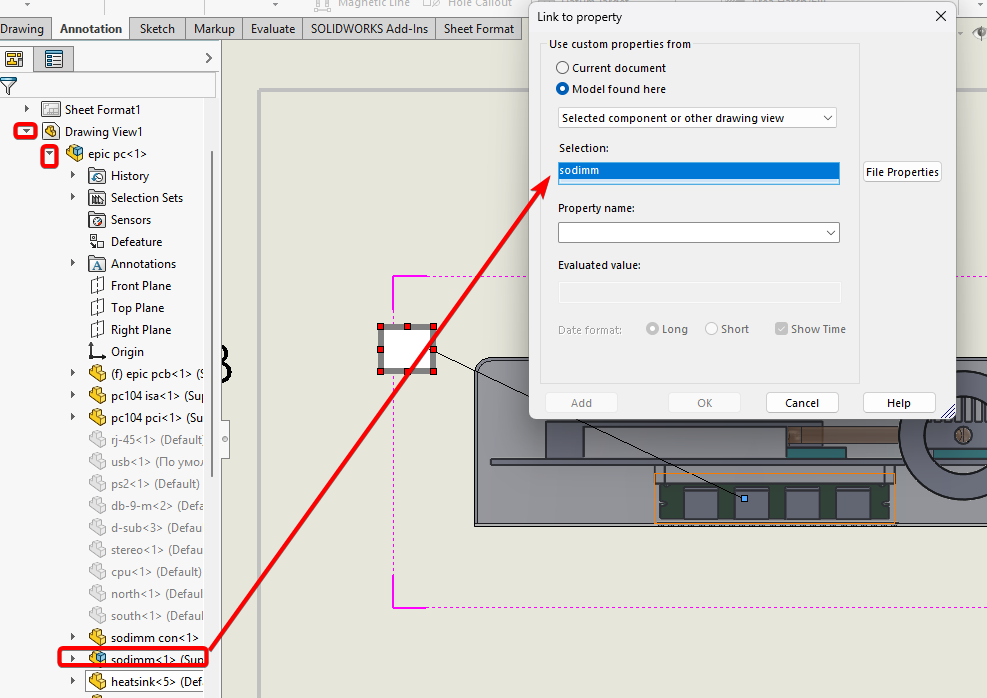Viewport: 987px width, 698px height.
Task: Select the Short date format radio
Action: click(711, 329)
